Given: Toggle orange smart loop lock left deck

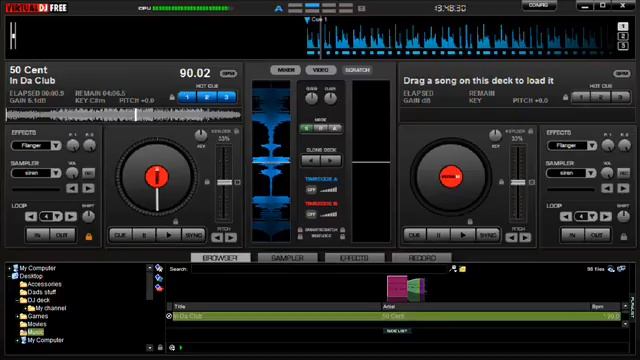Looking at the screenshot, I should pyautogui.click(x=89, y=236).
